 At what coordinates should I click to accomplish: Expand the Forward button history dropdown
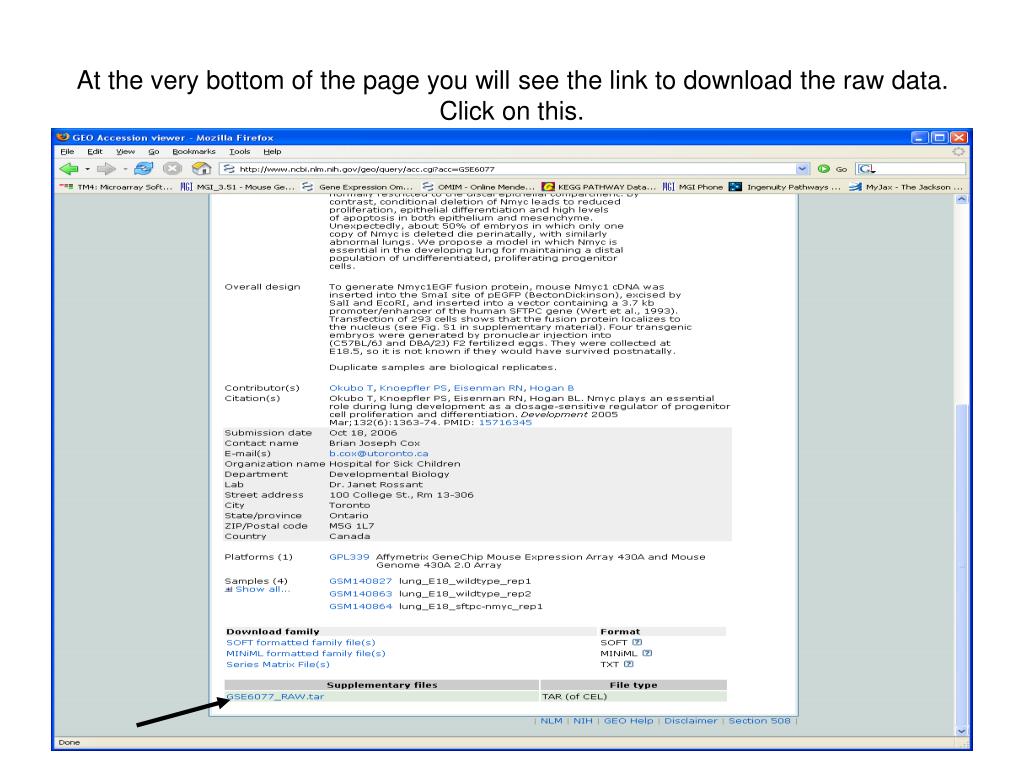(125, 169)
